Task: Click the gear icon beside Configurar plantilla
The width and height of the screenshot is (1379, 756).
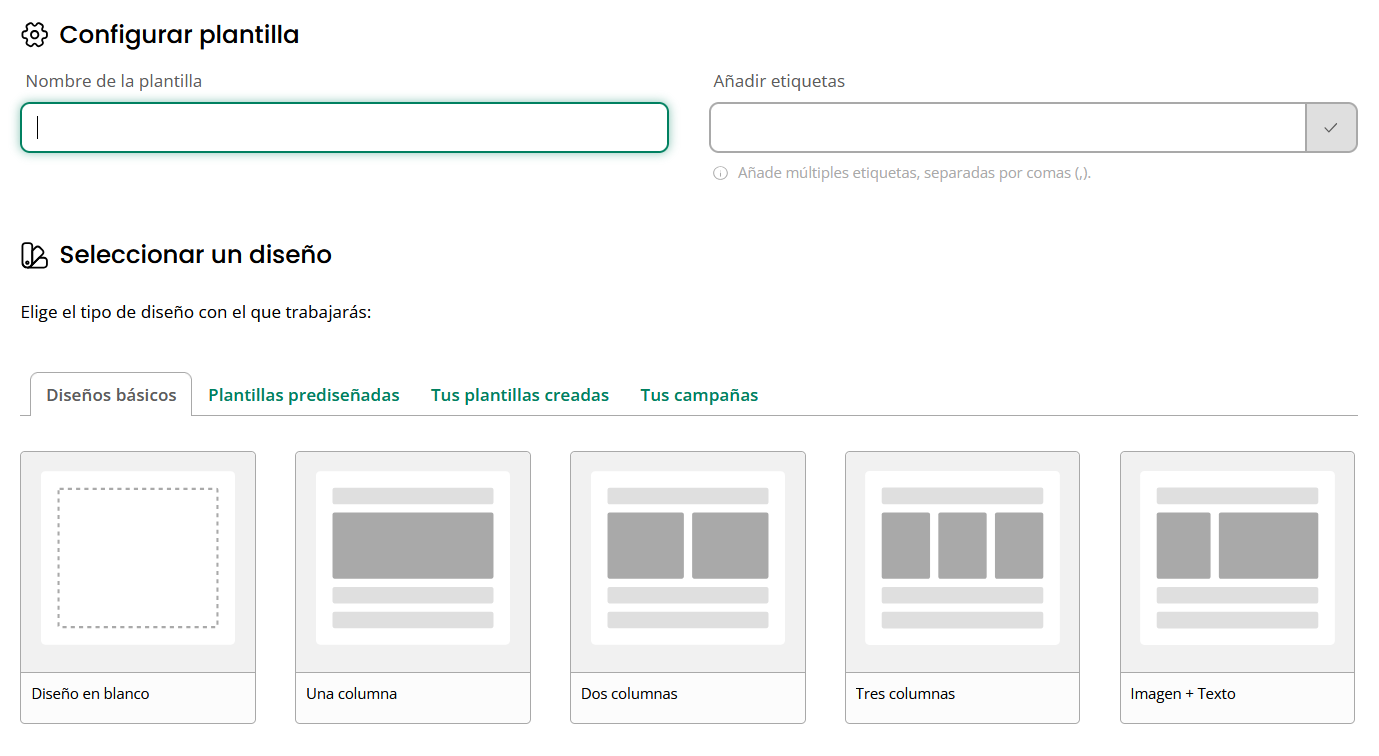Action: click(35, 35)
